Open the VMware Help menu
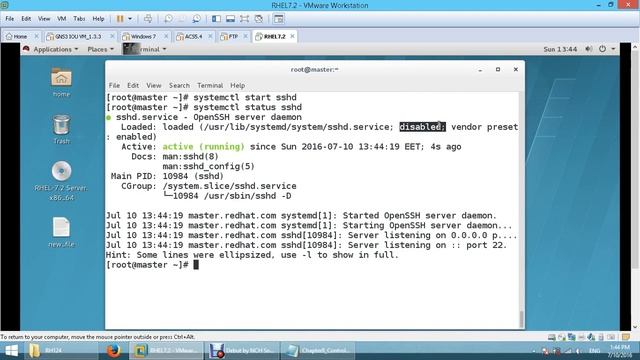Screen dimensions: 640x360 [x=98, y=19]
